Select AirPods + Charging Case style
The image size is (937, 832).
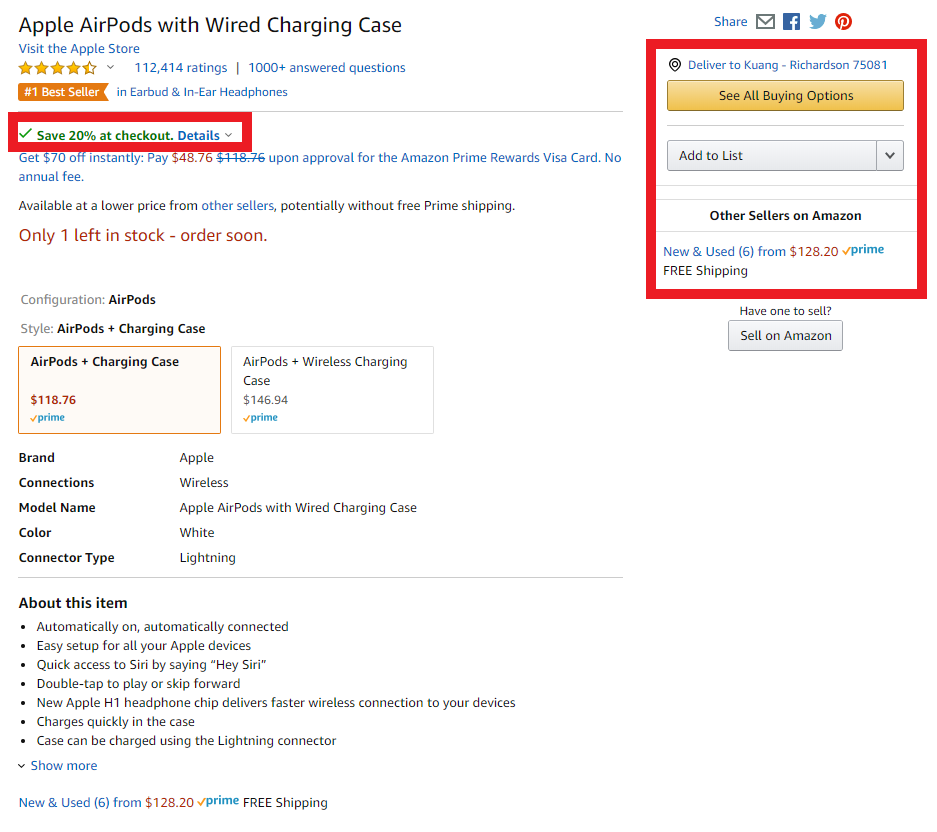tap(120, 390)
